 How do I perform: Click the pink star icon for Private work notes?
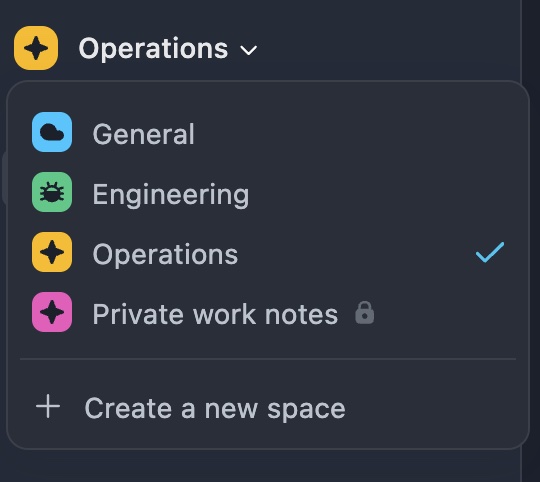tap(52, 312)
